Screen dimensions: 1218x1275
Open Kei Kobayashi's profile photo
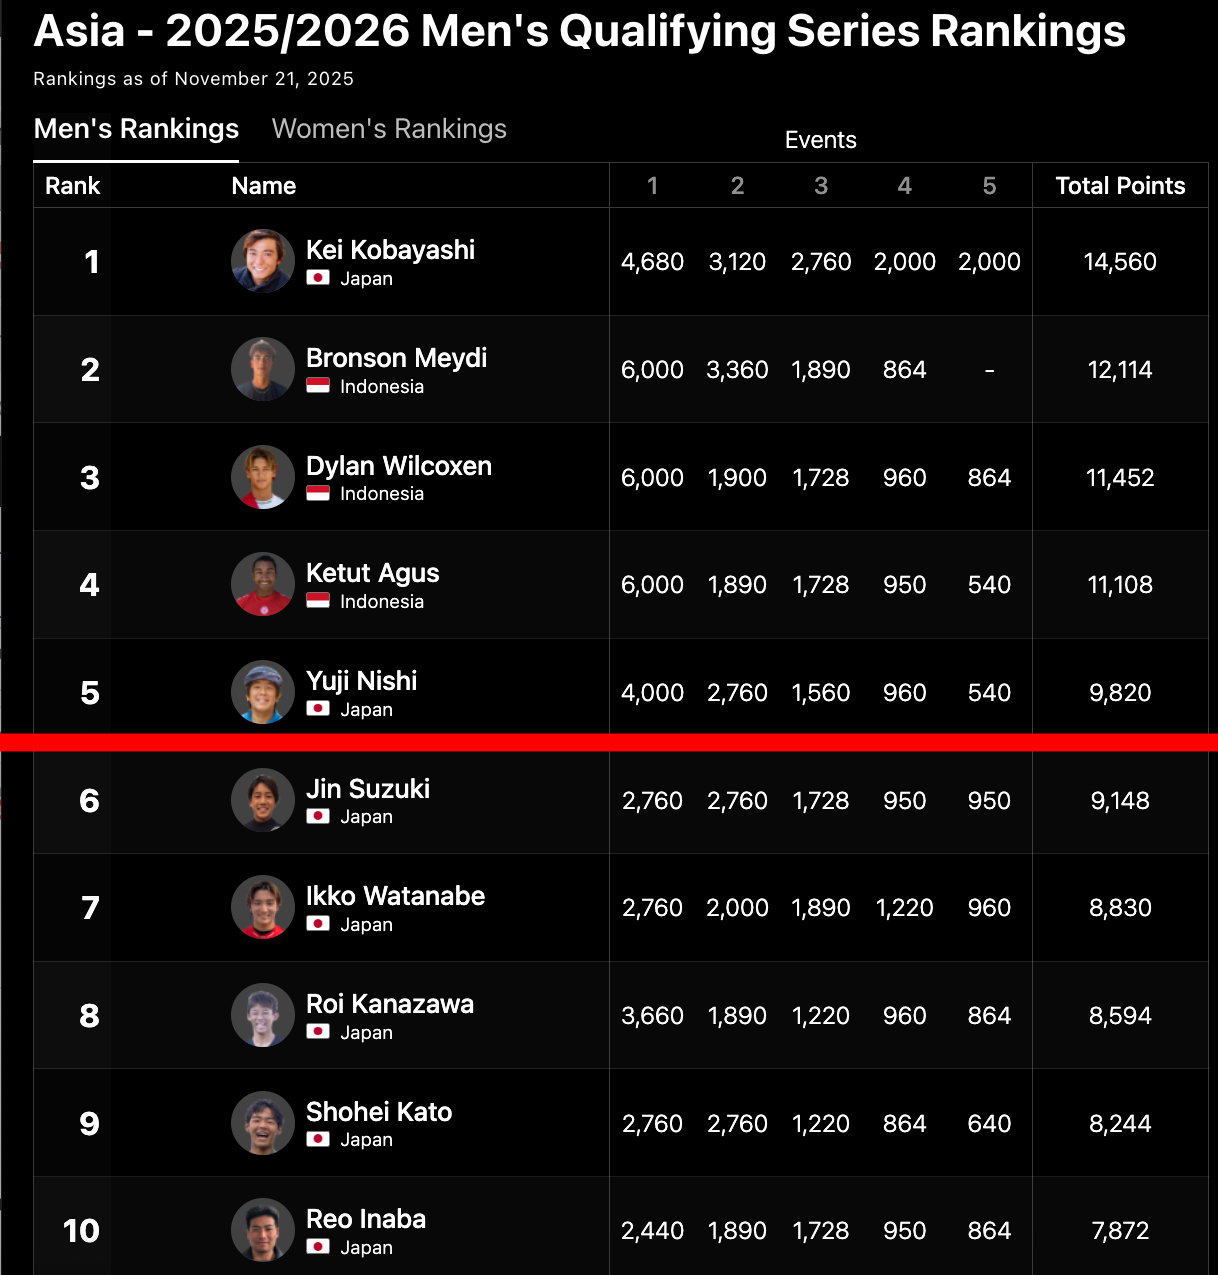tap(263, 261)
